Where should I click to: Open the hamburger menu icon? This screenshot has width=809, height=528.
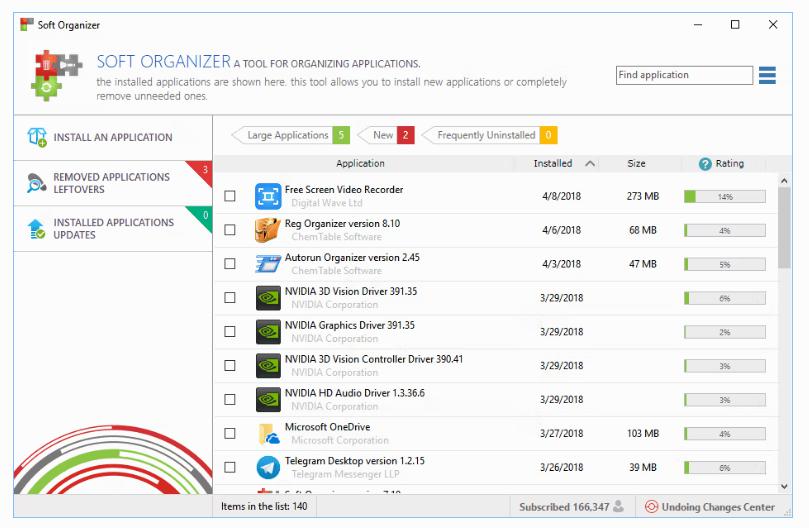(x=767, y=75)
